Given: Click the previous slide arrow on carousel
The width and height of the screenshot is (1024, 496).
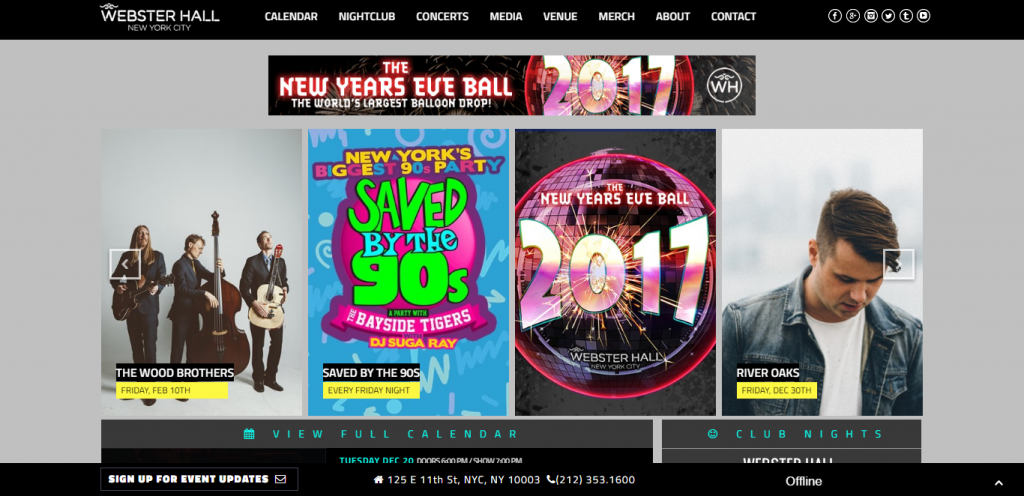Looking at the screenshot, I should 124,264.
